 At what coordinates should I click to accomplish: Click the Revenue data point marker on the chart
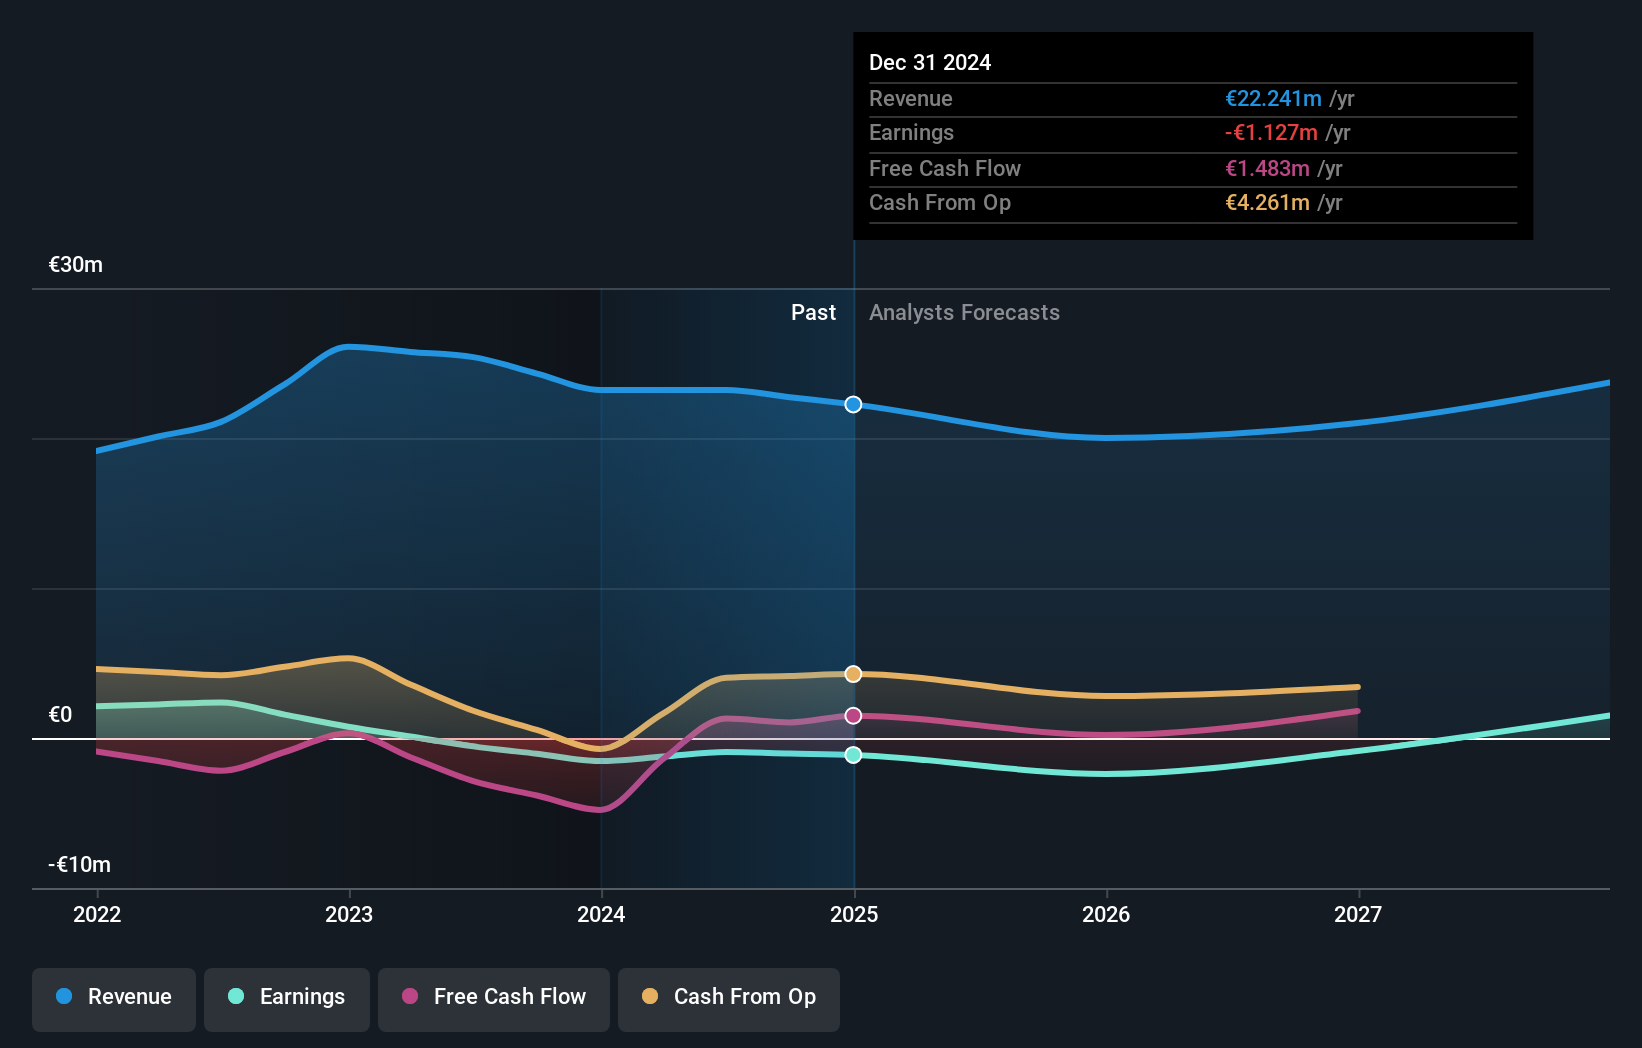852,405
